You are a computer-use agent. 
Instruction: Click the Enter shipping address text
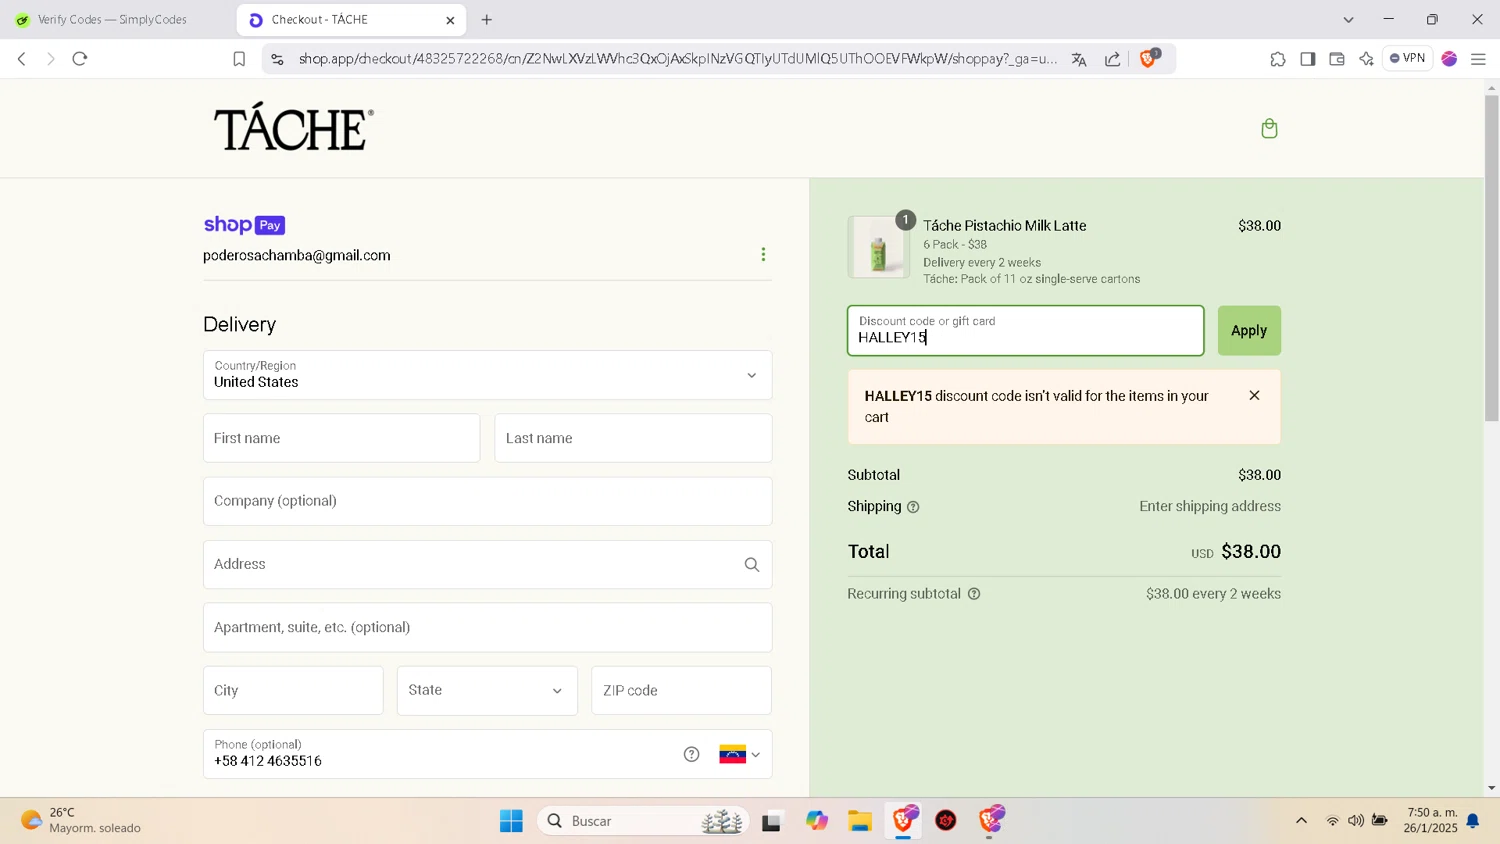pos(1210,507)
